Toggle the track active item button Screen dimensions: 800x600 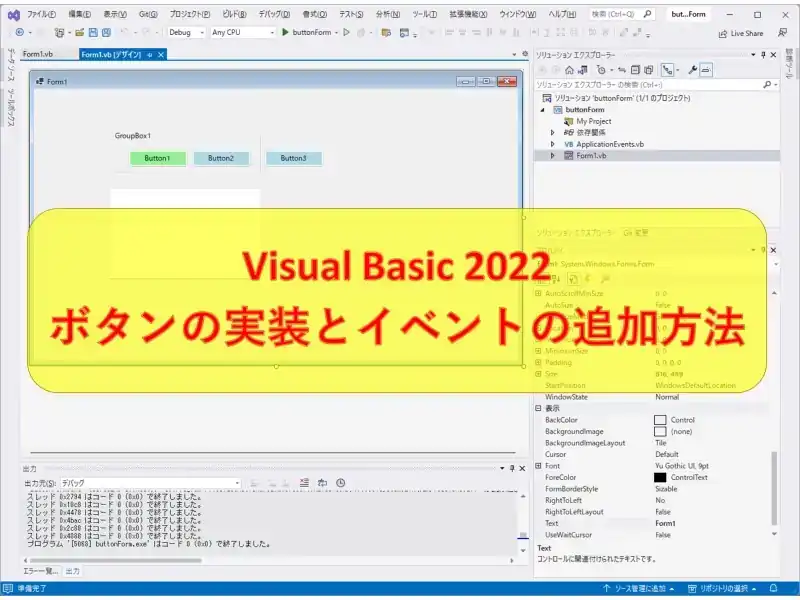[x=667, y=70]
